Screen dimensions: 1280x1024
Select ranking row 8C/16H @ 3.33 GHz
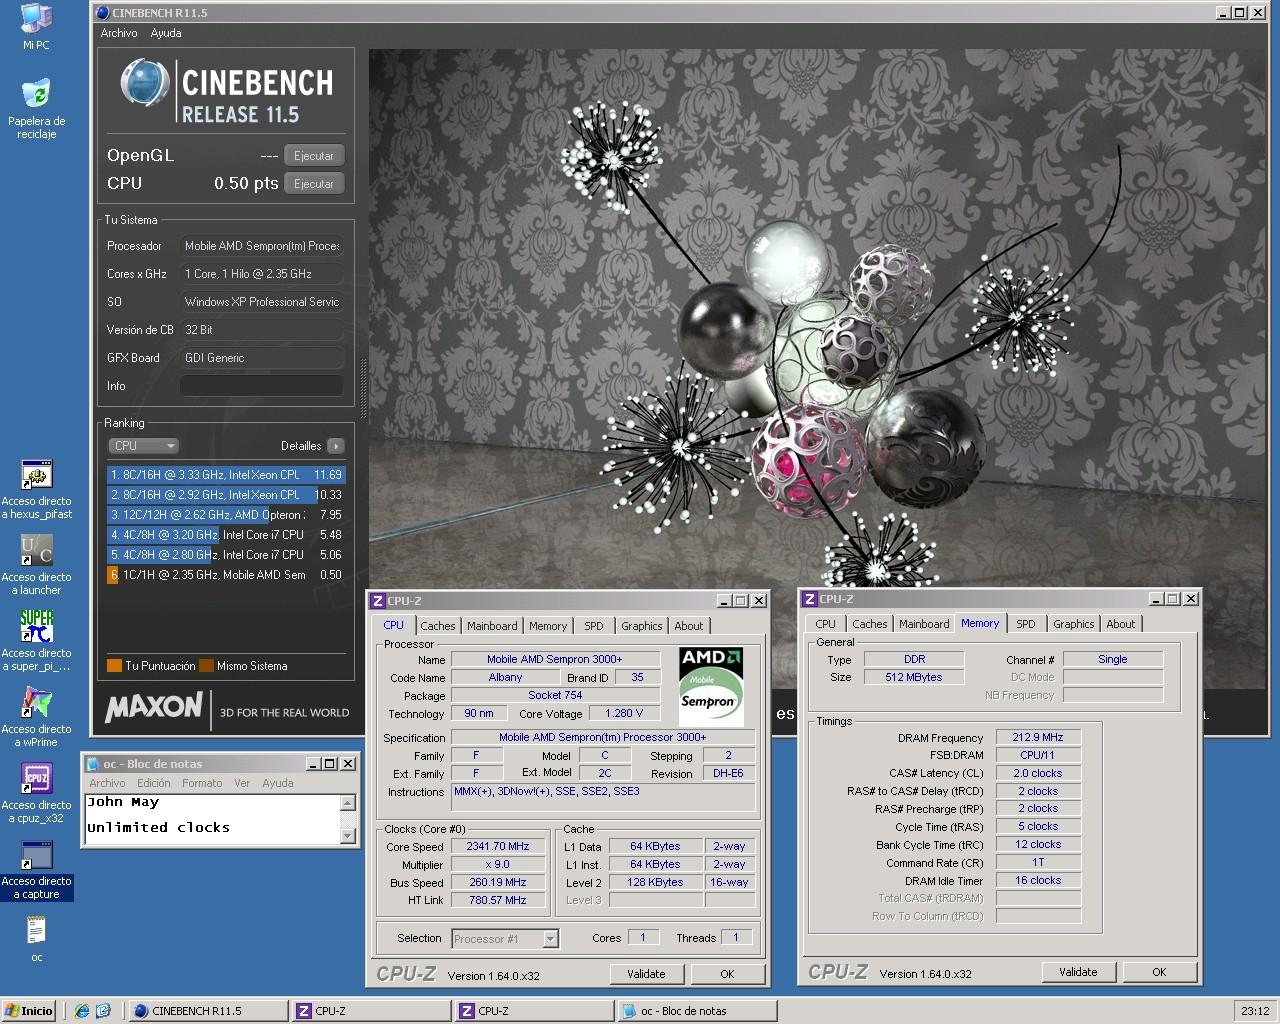226,475
